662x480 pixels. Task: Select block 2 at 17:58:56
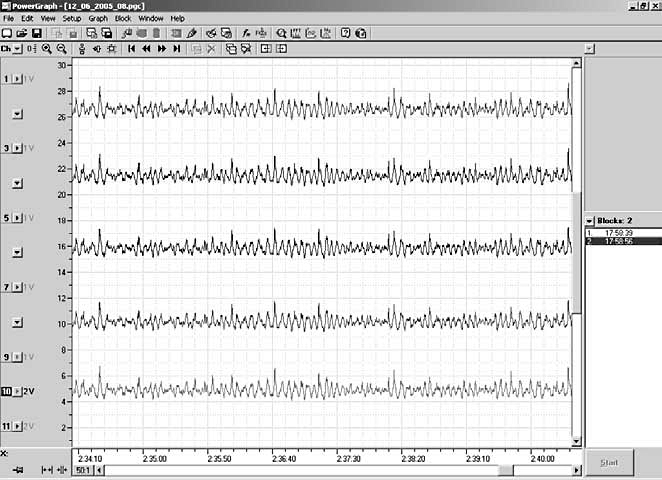[623, 241]
